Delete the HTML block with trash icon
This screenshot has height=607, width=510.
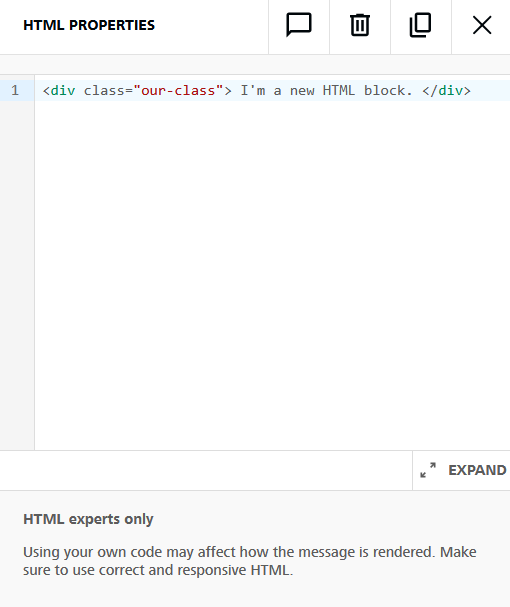pos(360,25)
